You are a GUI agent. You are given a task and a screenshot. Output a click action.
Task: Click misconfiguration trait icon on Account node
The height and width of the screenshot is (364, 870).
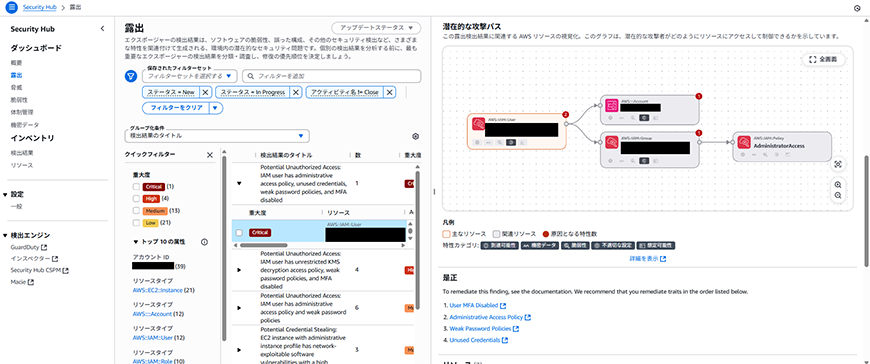click(x=644, y=118)
